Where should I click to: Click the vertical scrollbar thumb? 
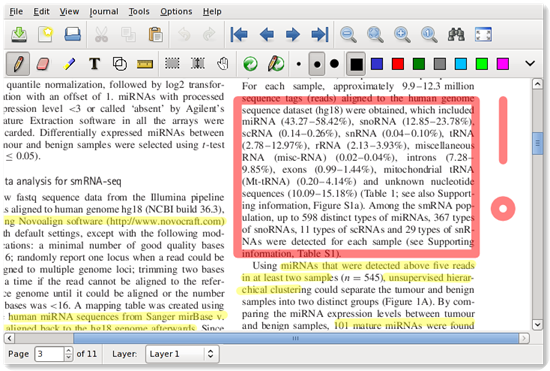(537, 143)
